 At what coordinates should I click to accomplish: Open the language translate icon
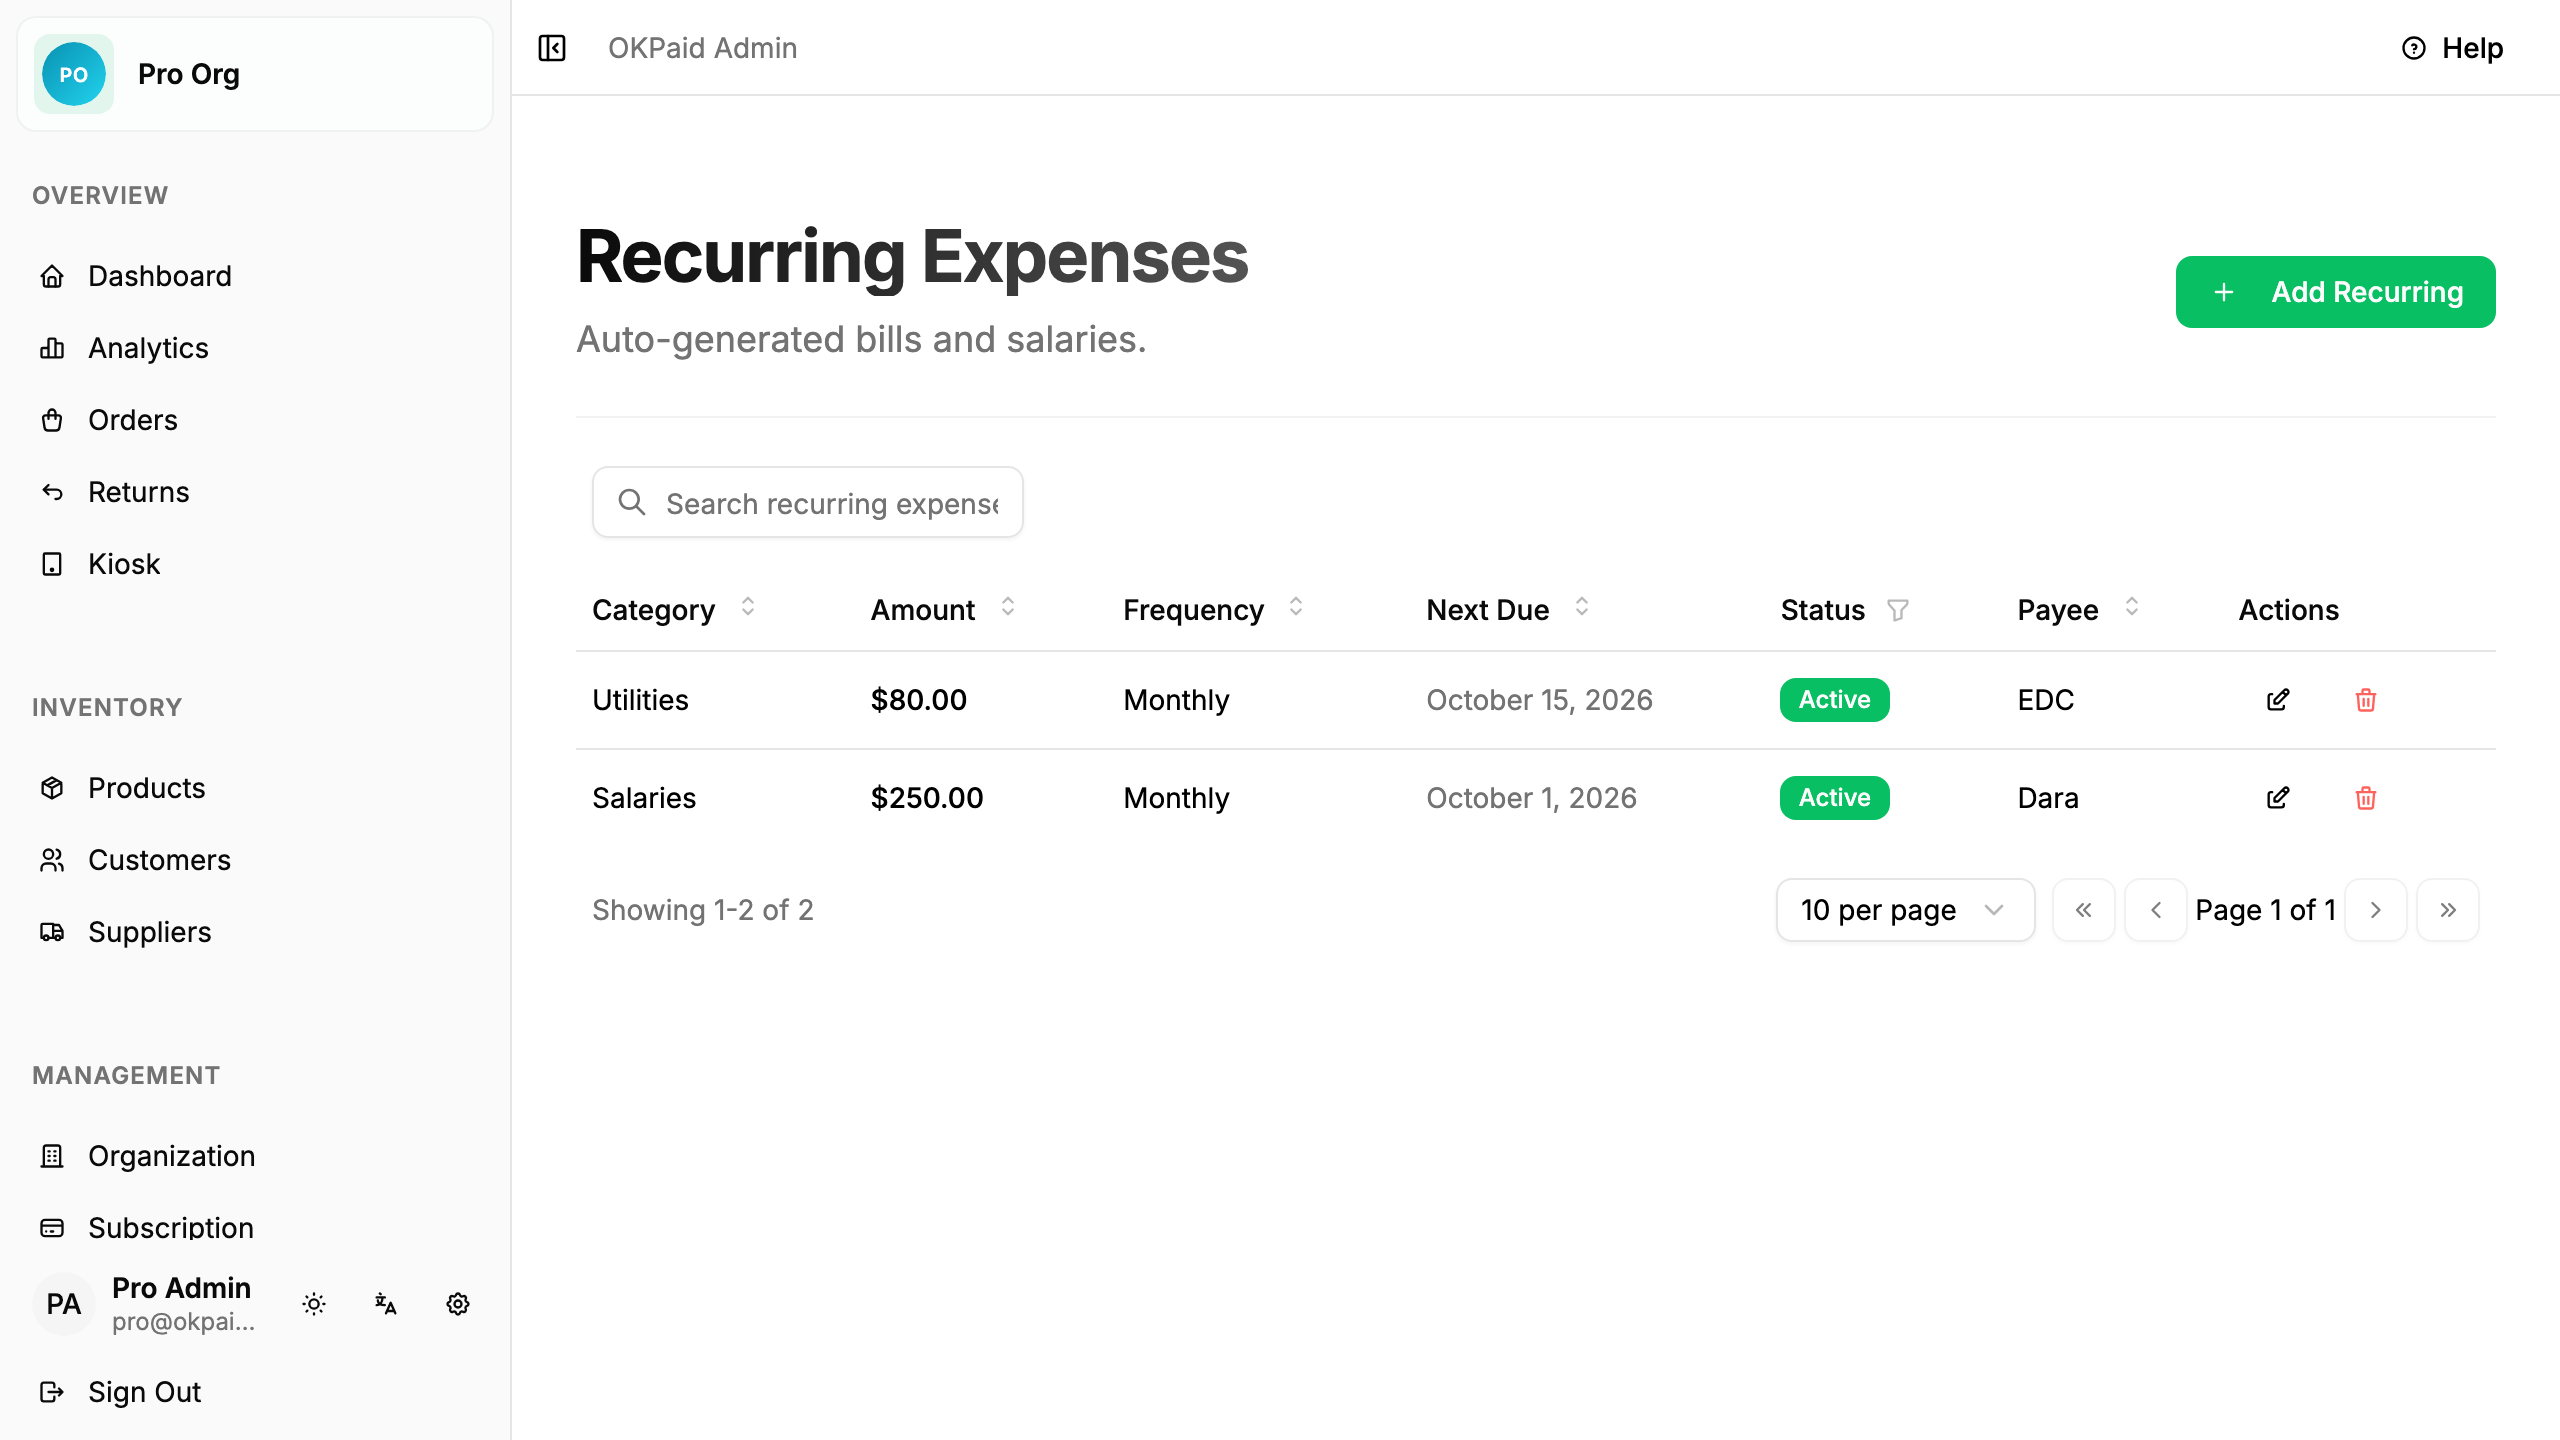click(x=386, y=1304)
